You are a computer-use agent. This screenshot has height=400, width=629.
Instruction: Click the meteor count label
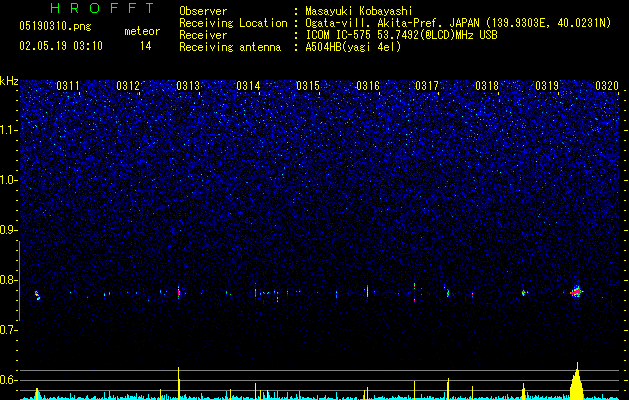click(142, 31)
